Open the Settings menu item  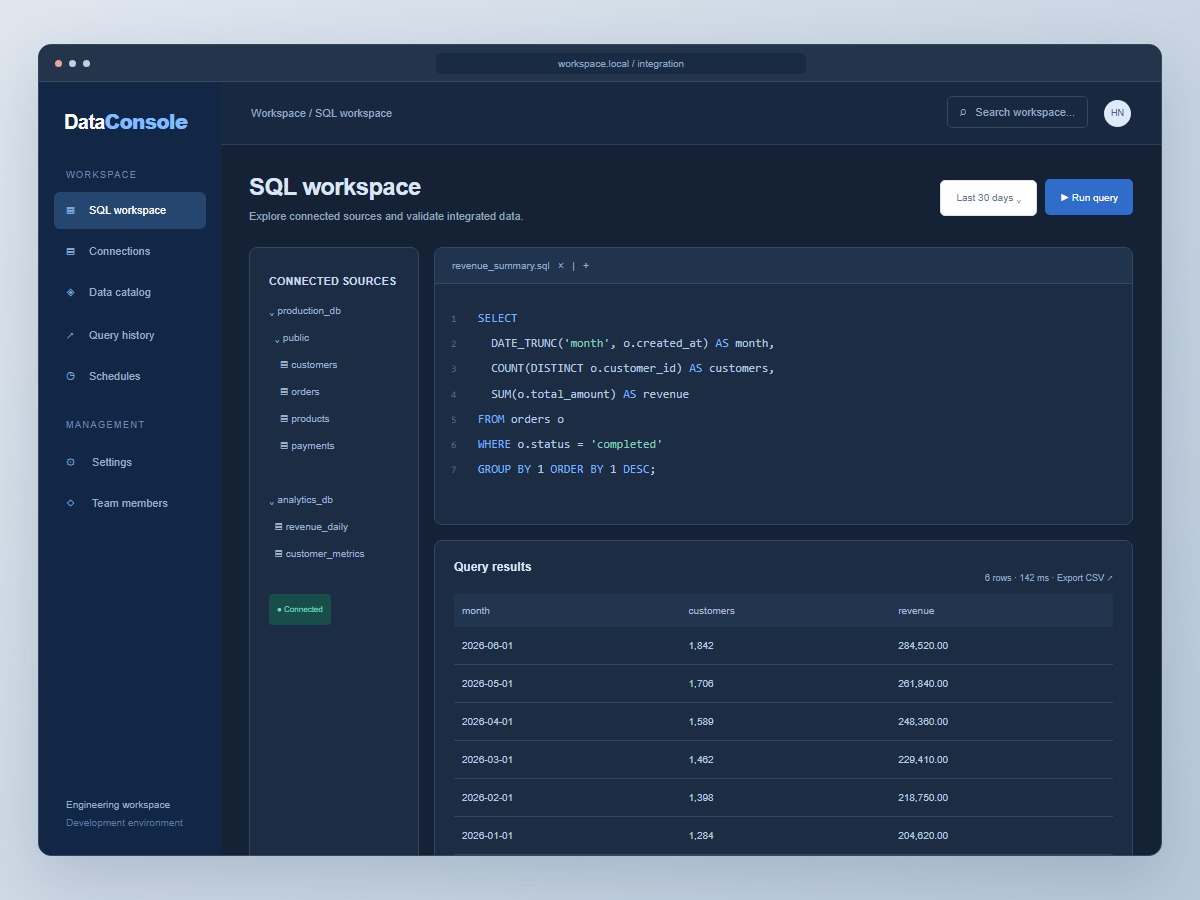(x=130, y=463)
